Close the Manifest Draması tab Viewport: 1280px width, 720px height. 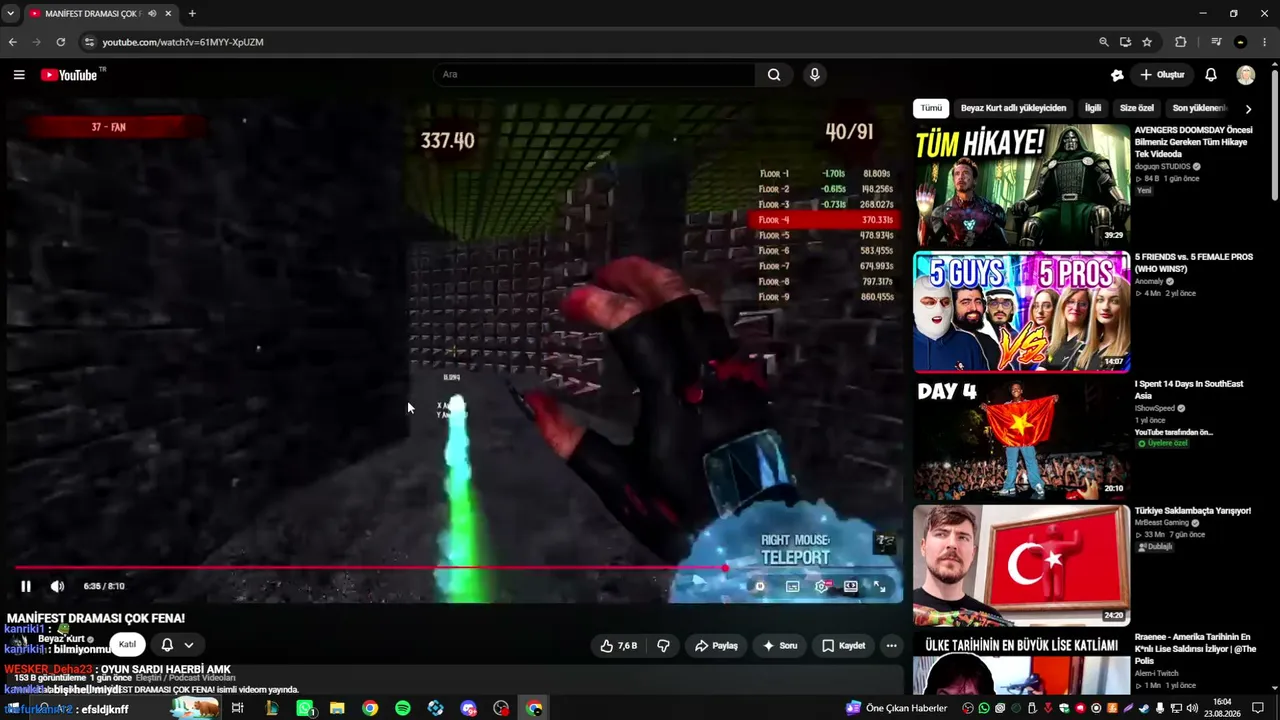[x=168, y=14]
